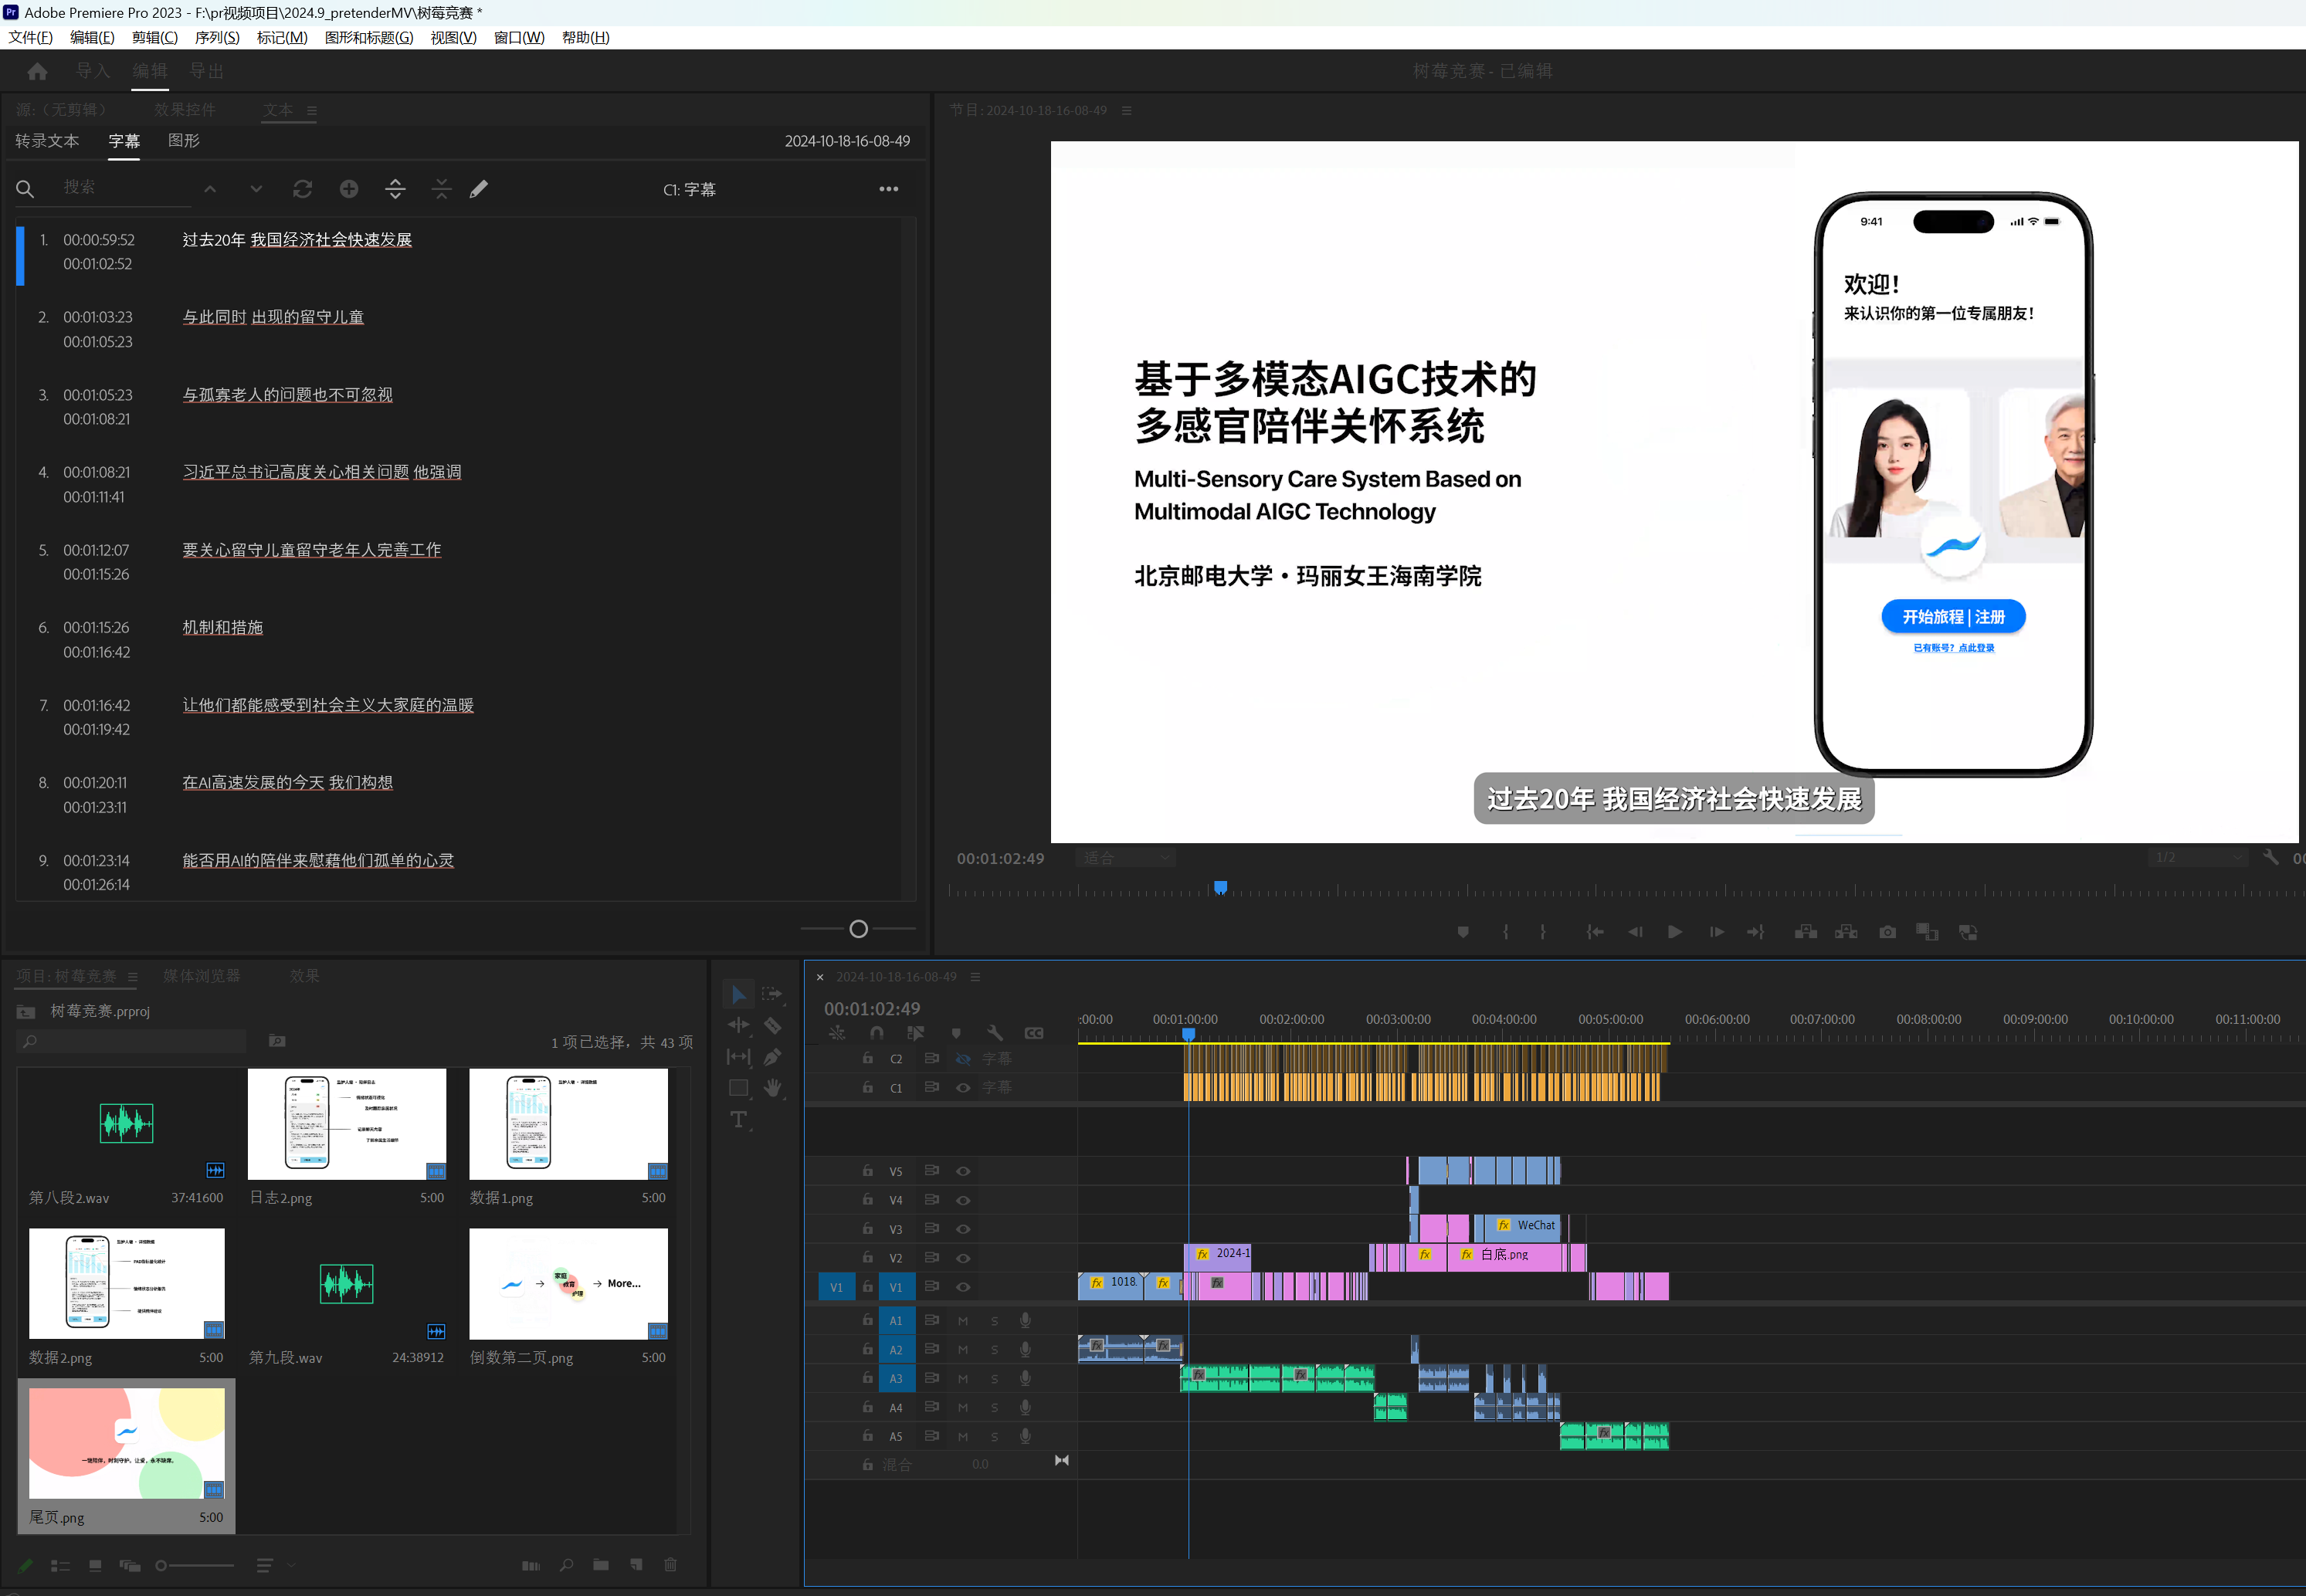
Task: Go to next search result arrow
Action: pyautogui.click(x=256, y=189)
